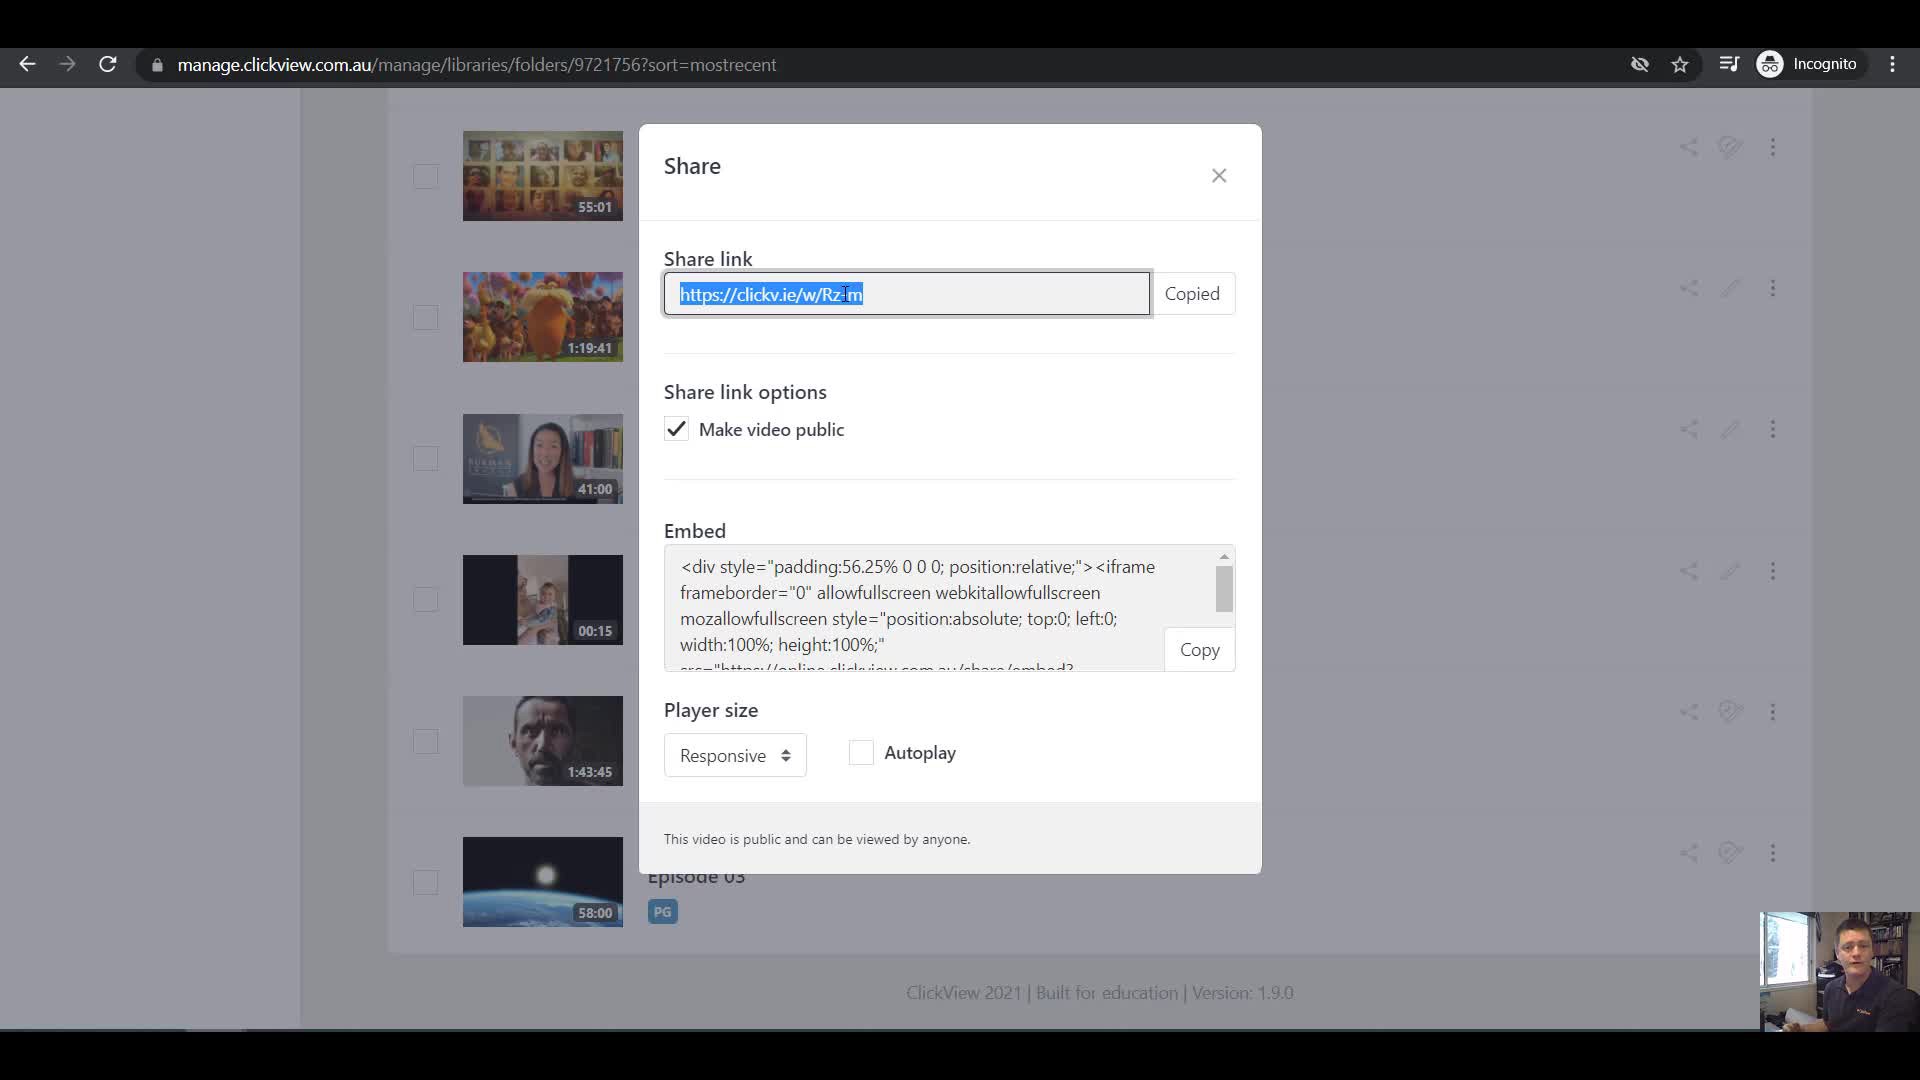The height and width of the screenshot is (1080, 1920).
Task: Click the browser back arrow
Action: click(x=27, y=64)
